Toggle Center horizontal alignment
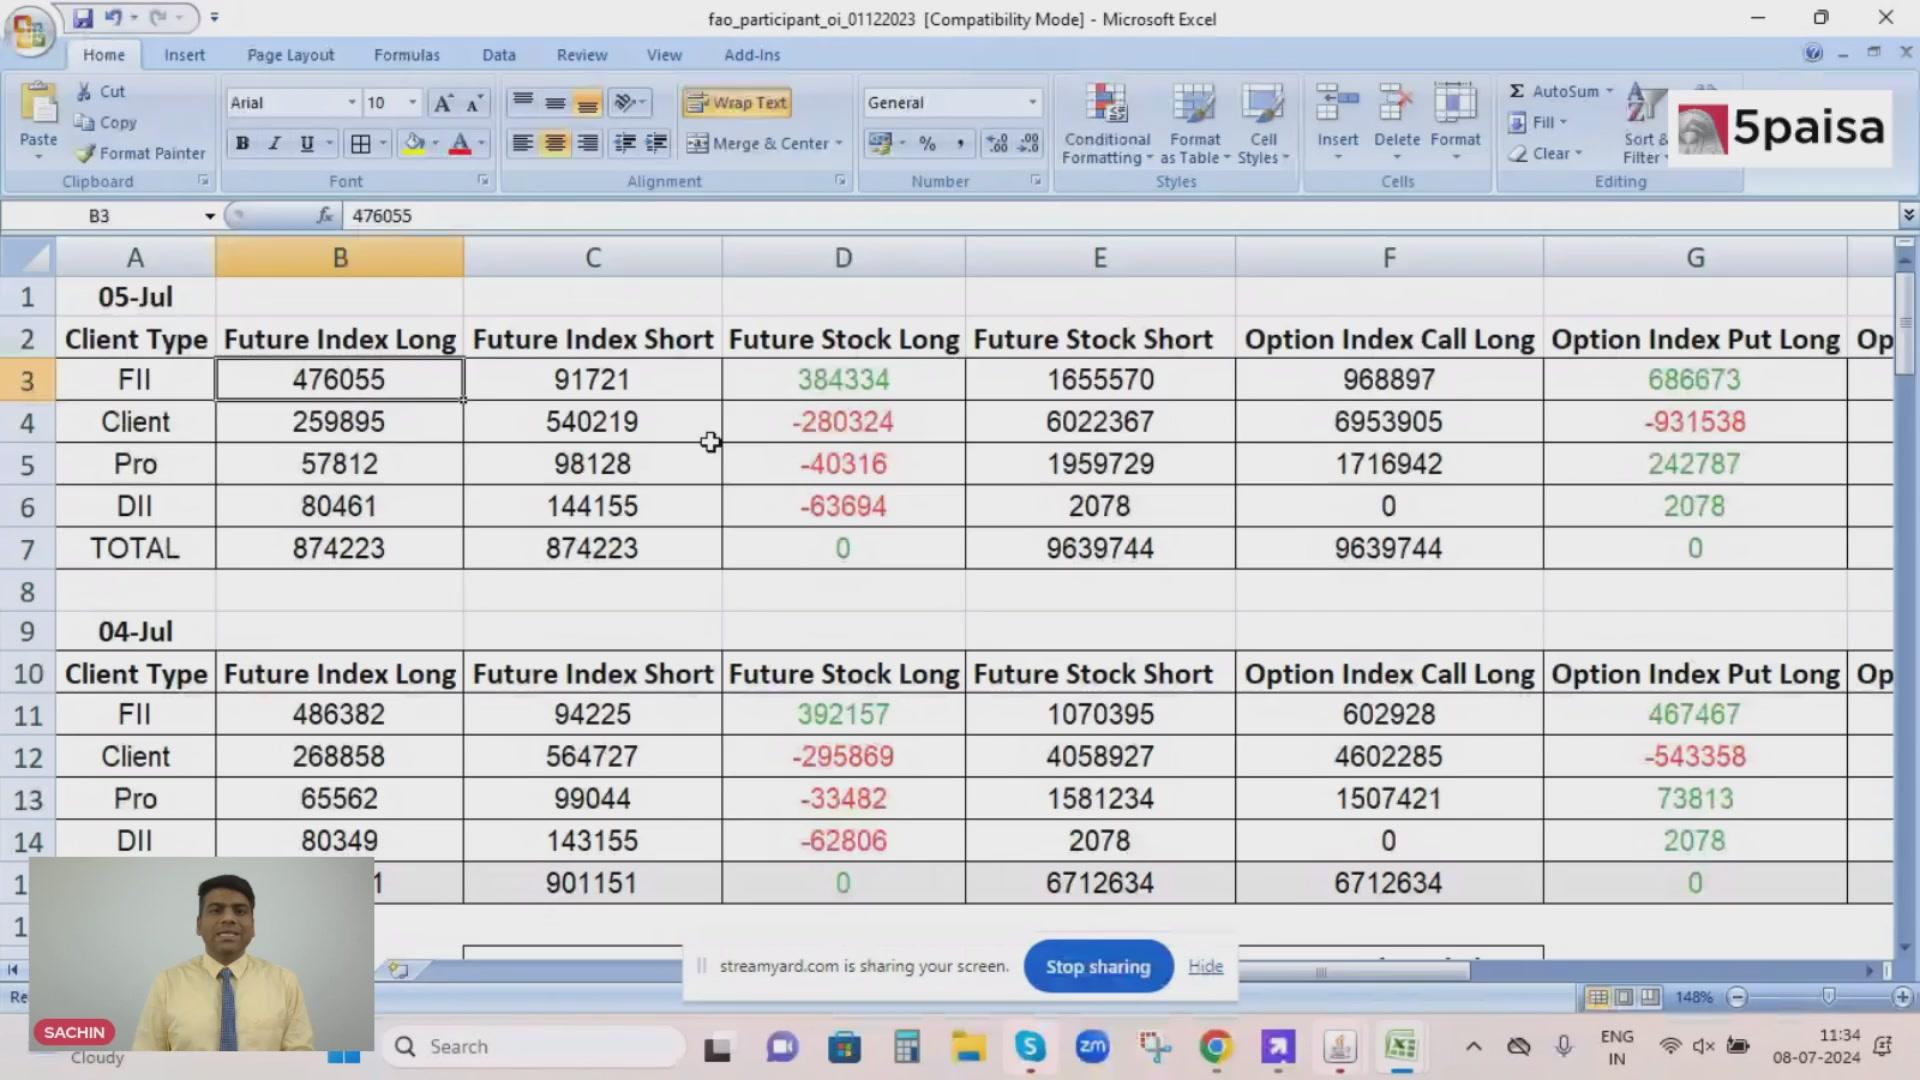Viewport: 1920px width, 1080px height. pyautogui.click(x=554, y=143)
